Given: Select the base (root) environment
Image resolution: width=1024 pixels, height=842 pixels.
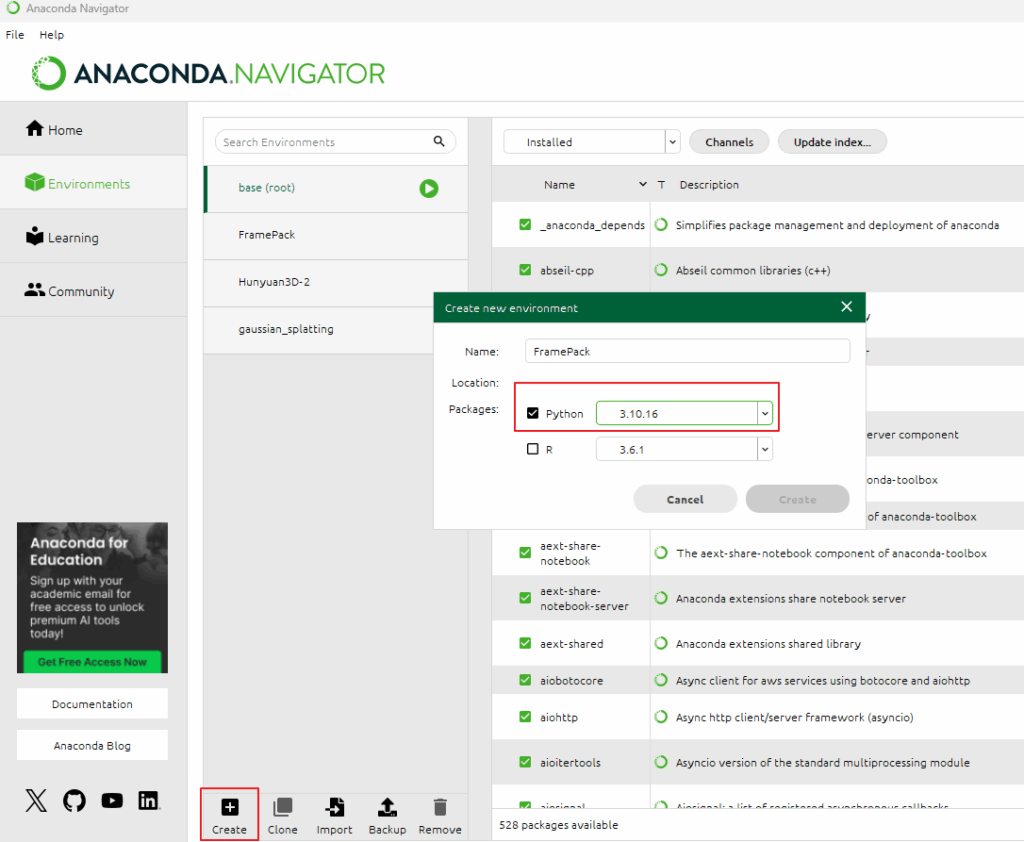Looking at the screenshot, I should tap(336, 189).
